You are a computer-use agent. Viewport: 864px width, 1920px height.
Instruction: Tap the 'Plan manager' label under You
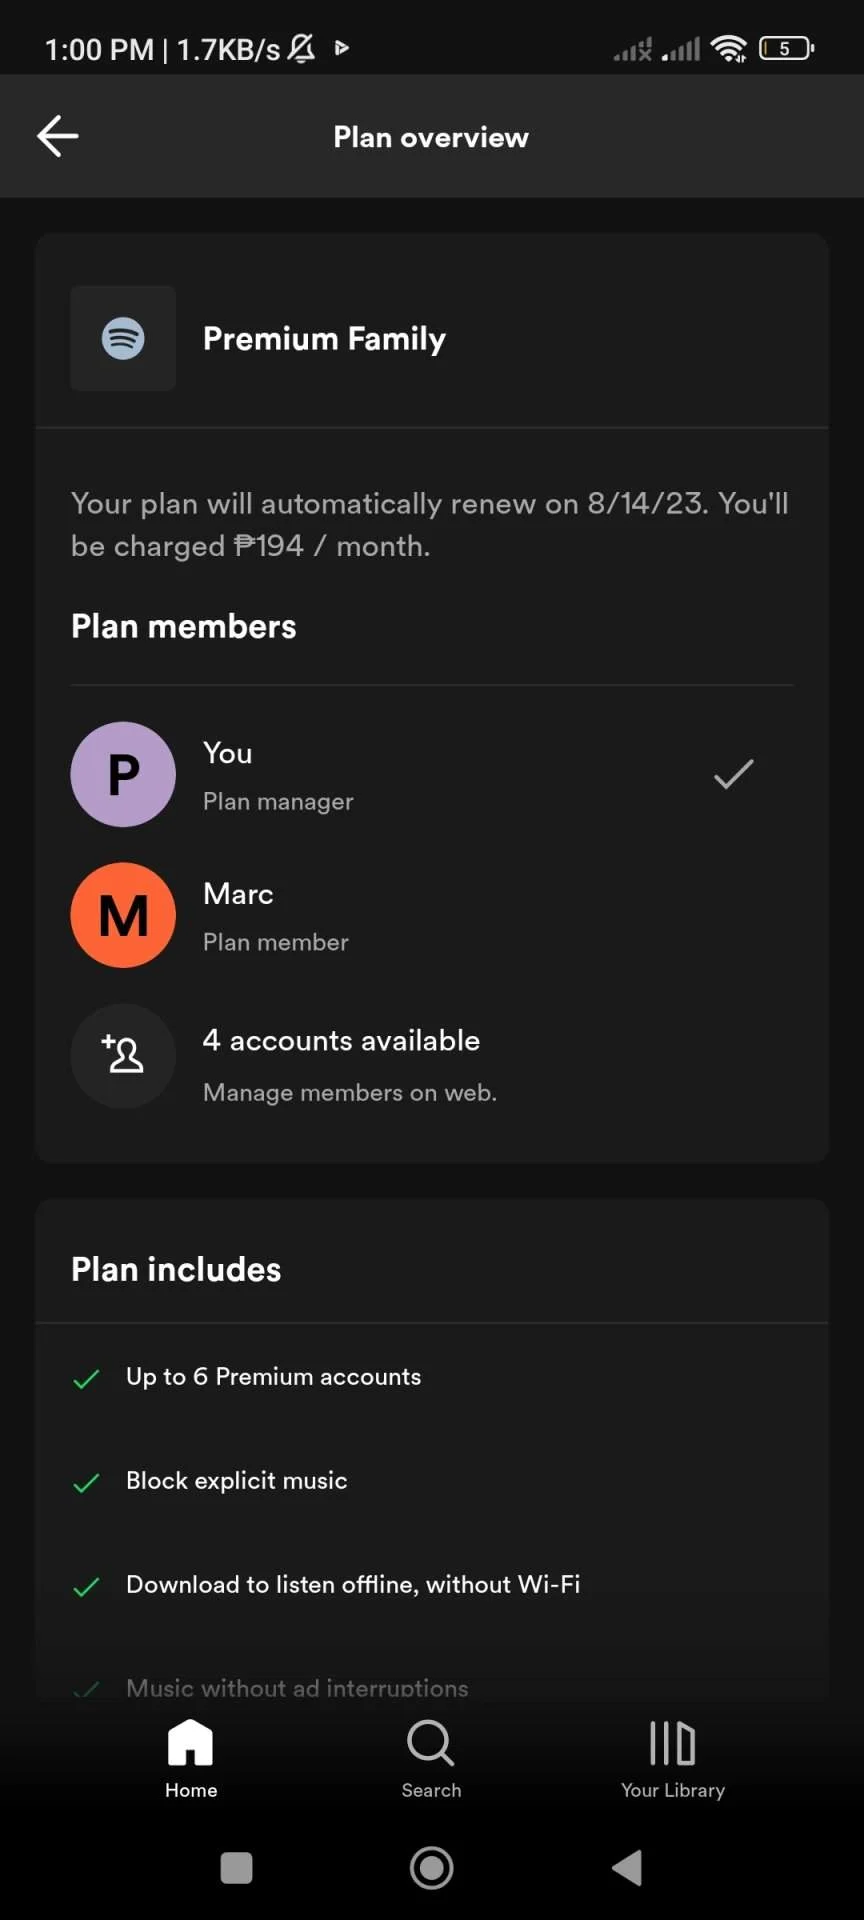click(x=278, y=802)
